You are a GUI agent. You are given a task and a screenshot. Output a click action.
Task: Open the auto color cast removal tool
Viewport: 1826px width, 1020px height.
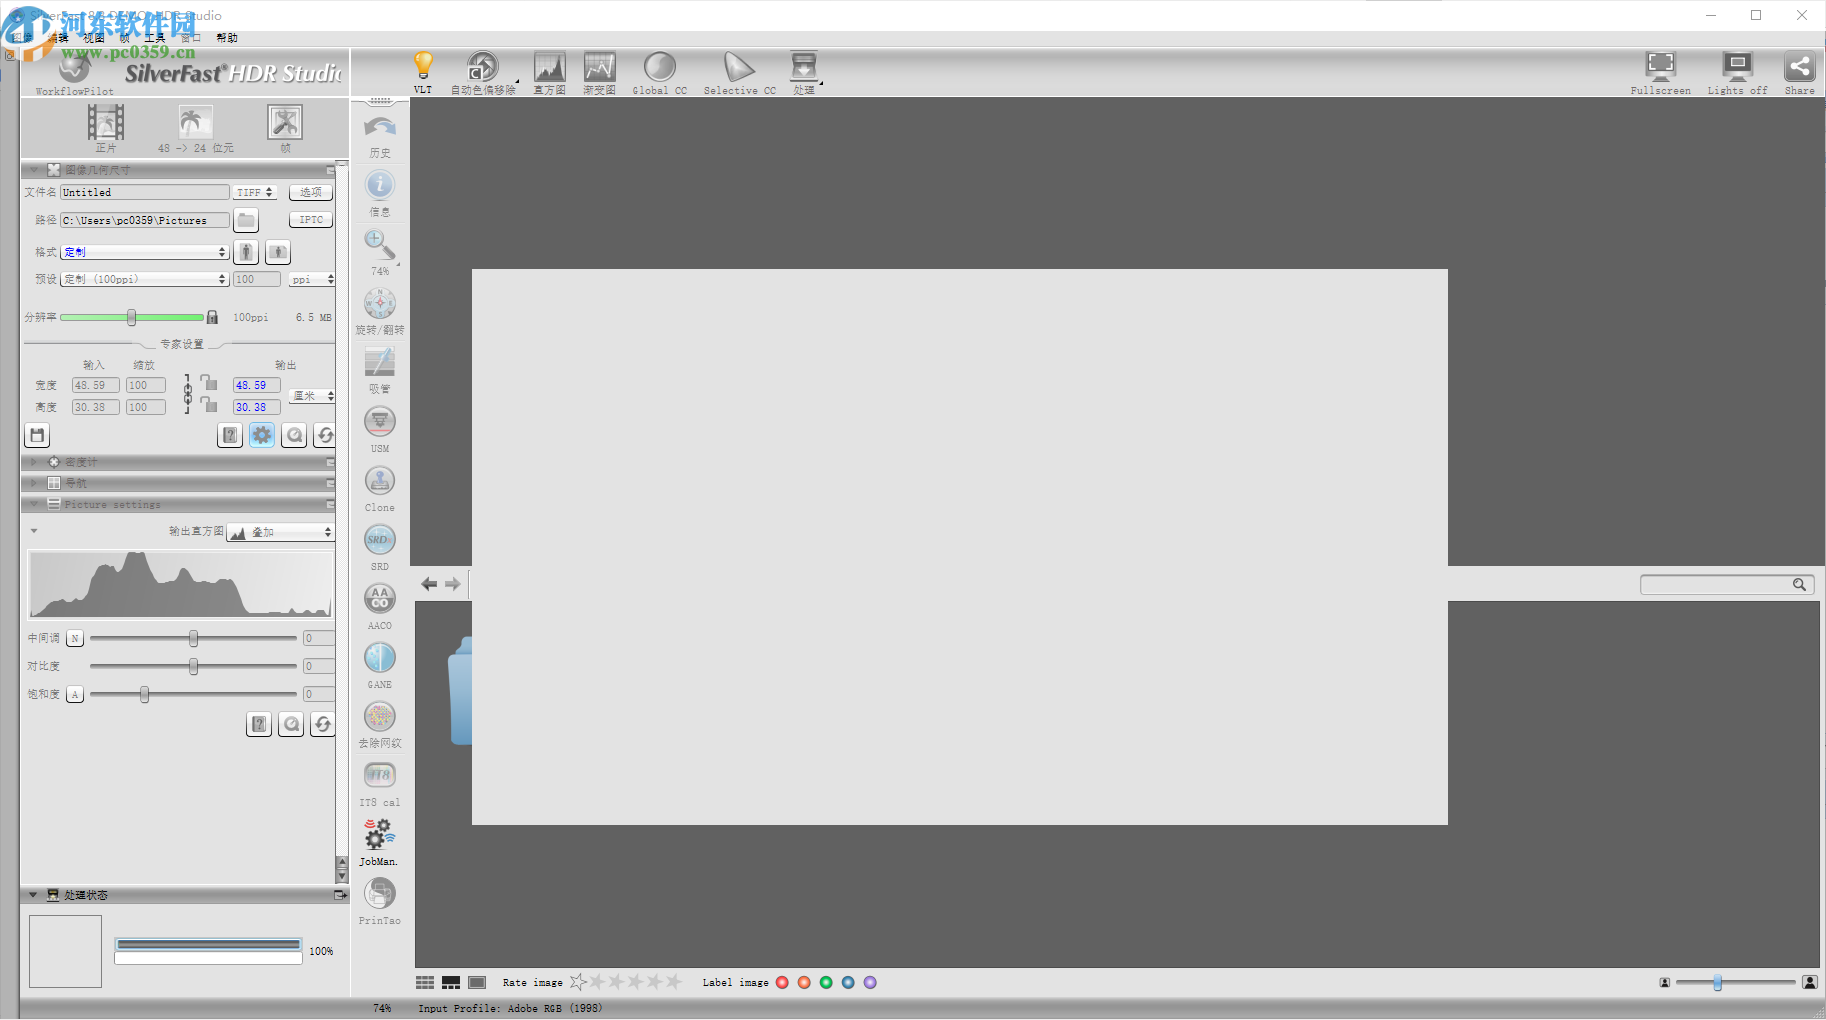(x=483, y=72)
